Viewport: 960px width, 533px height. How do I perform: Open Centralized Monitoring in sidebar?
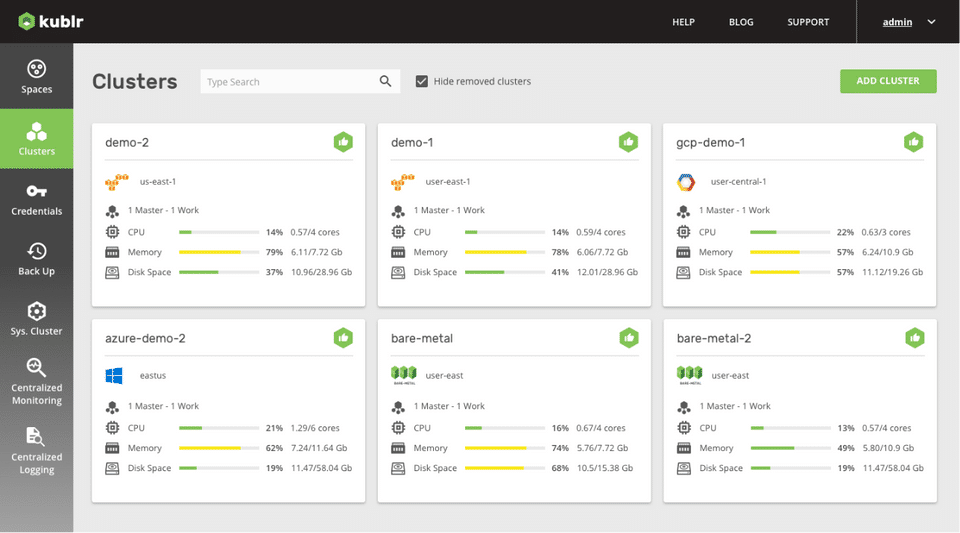click(37, 382)
